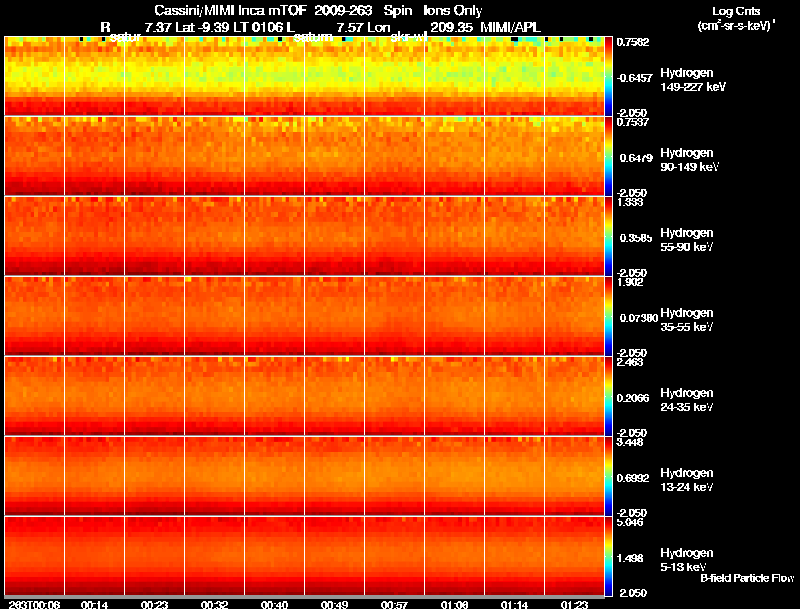800x609 pixels.
Task: Click the 00:49 time axis label
Action: pyautogui.click(x=334, y=604)
